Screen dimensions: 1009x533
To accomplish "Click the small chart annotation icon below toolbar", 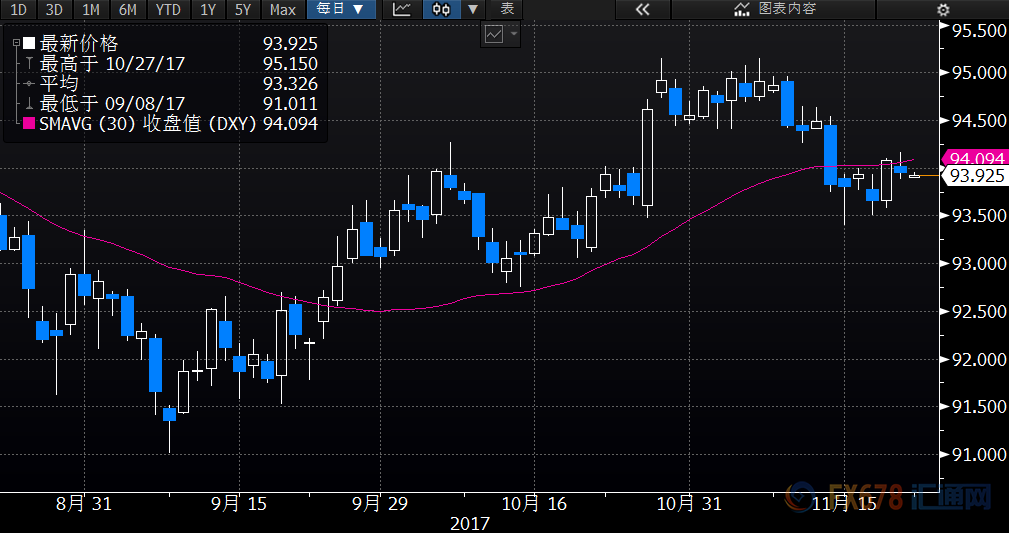I will 494,34.
